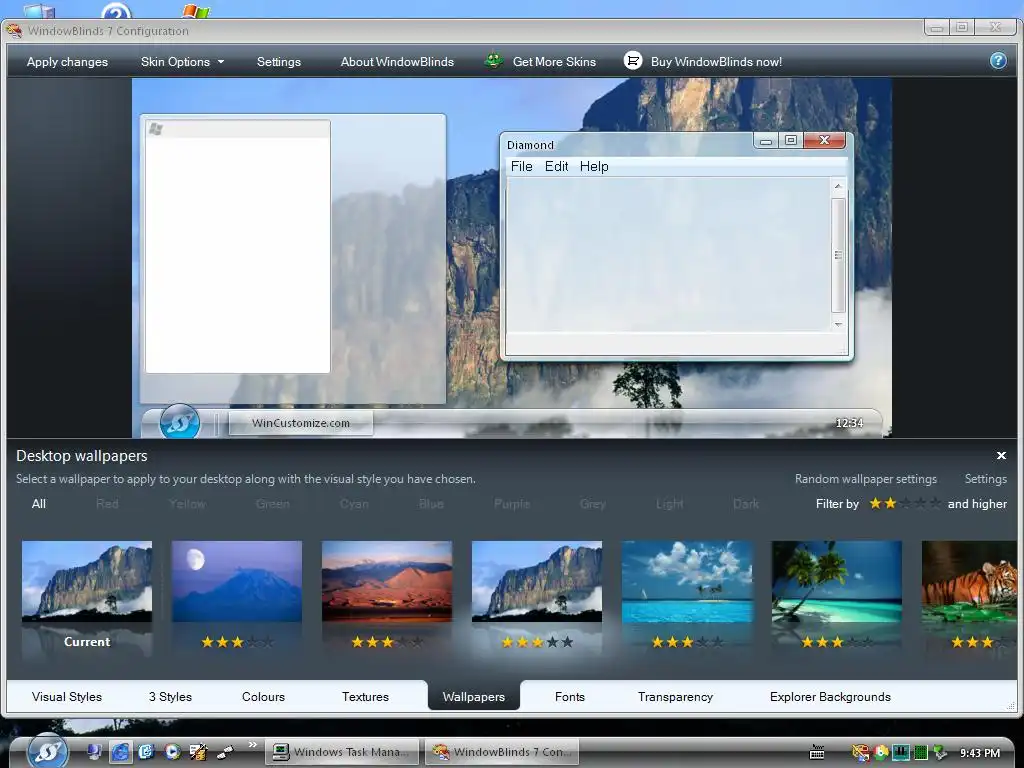Click the green Task Manager CPU tray icon
The width and height of the screenshot is (1024, 768).
(x=920, y=753)
